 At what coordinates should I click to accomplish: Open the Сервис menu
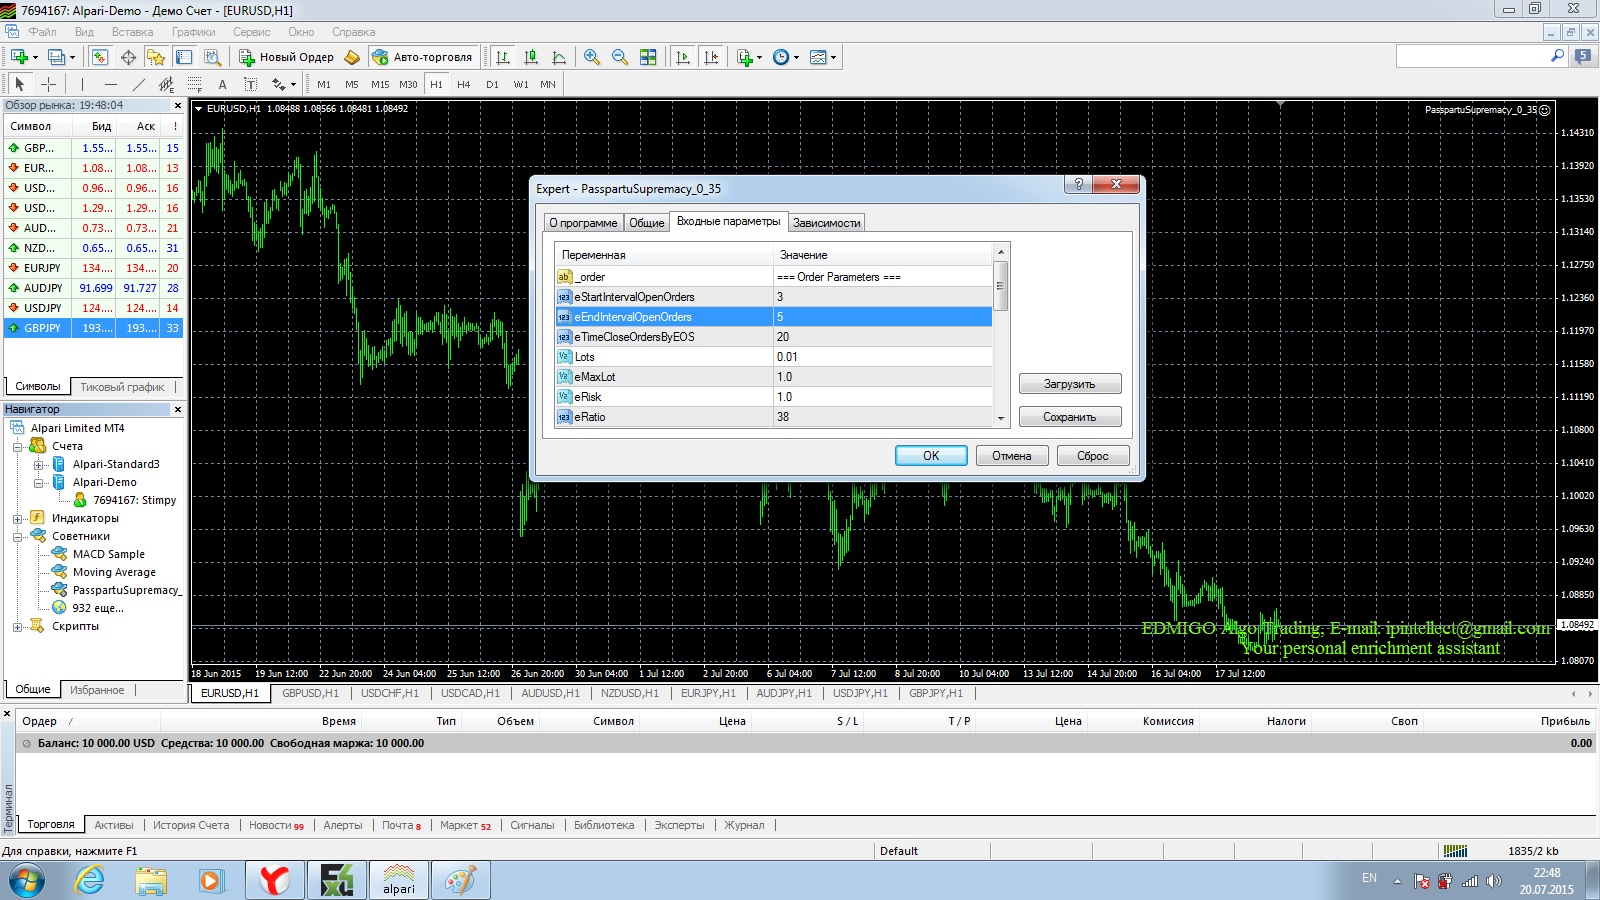[252, 32]
